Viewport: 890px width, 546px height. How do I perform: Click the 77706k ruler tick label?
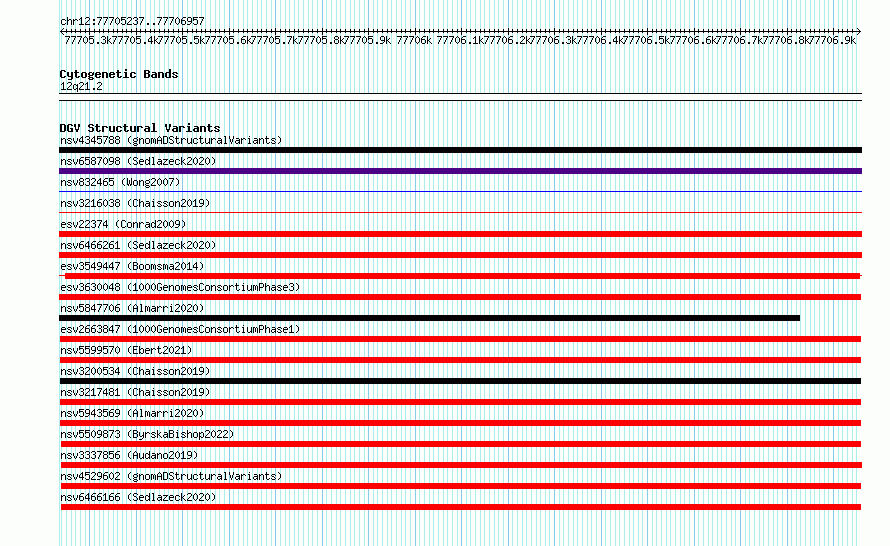[414, 40]
